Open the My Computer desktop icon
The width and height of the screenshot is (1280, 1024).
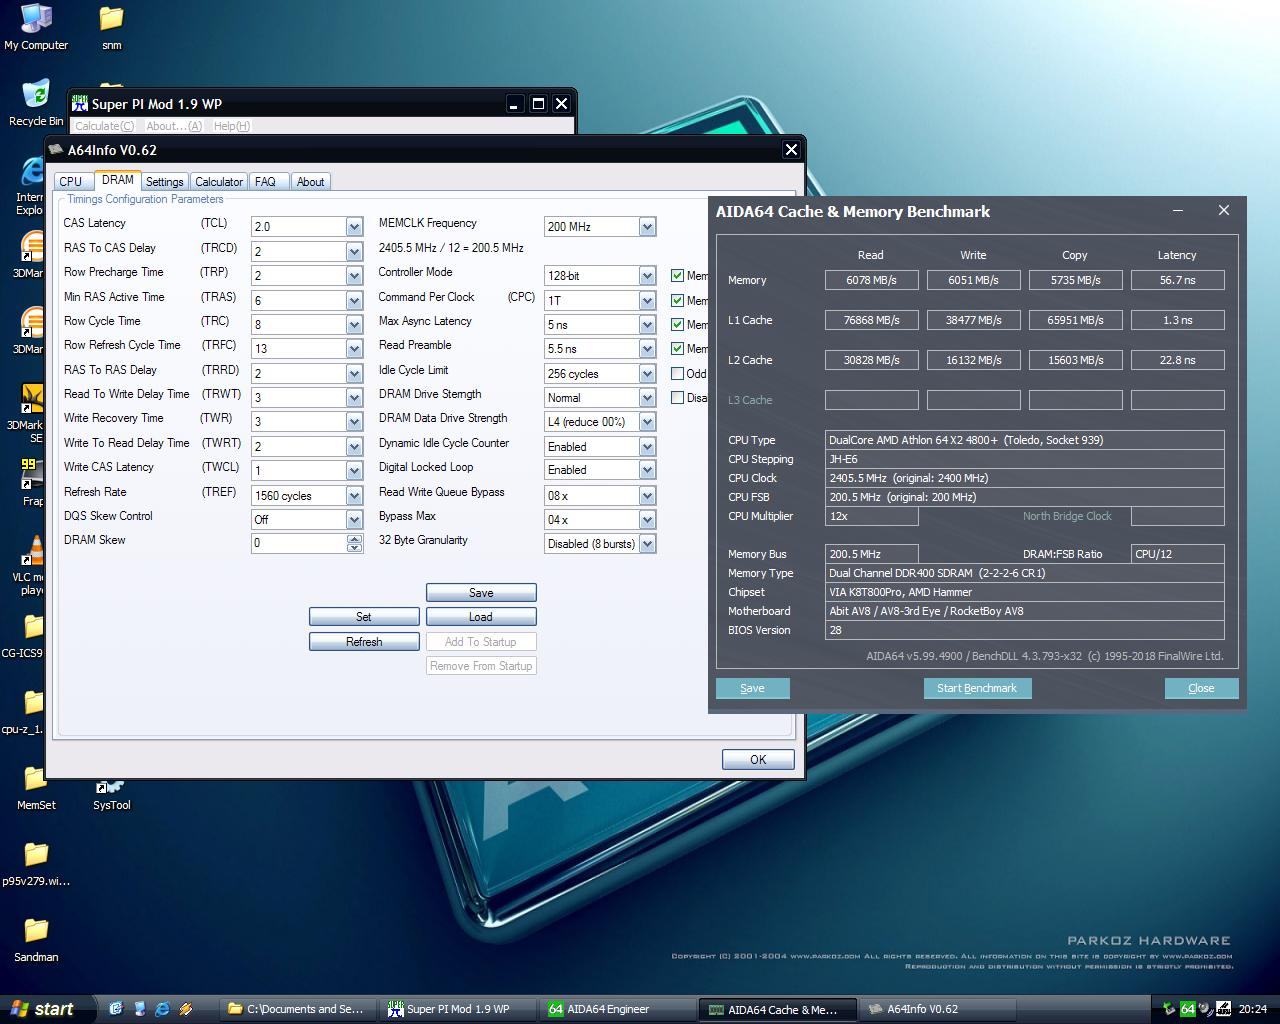(36, 20)
